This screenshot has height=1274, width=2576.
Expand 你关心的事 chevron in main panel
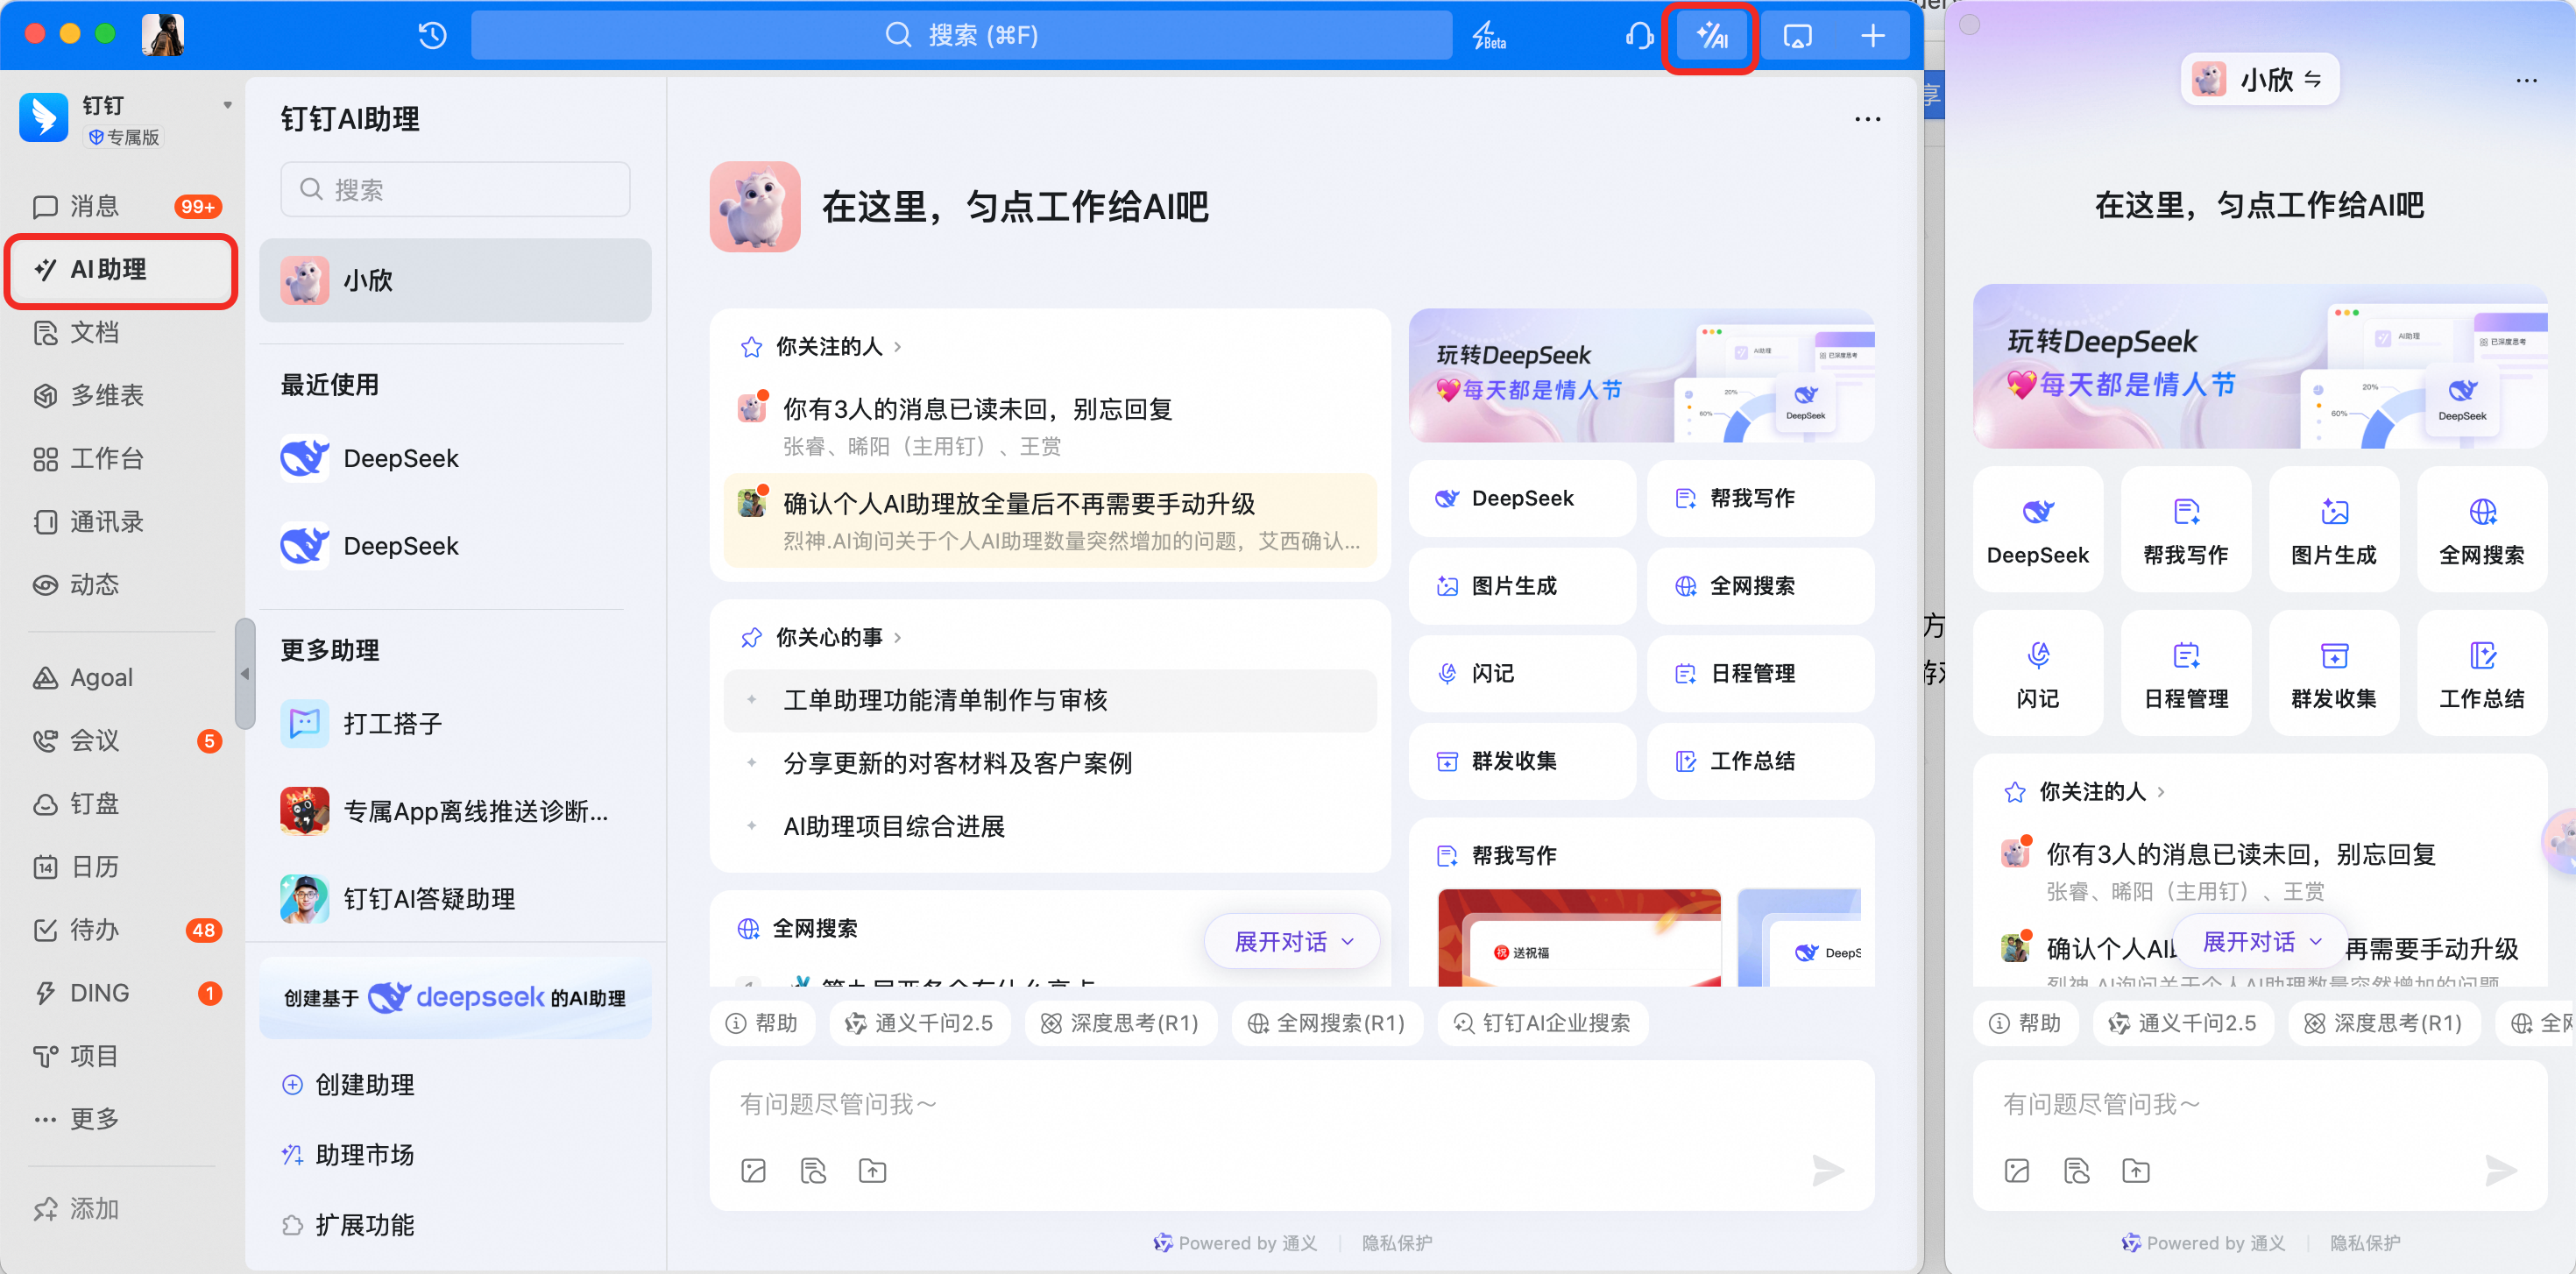[897, 637]
